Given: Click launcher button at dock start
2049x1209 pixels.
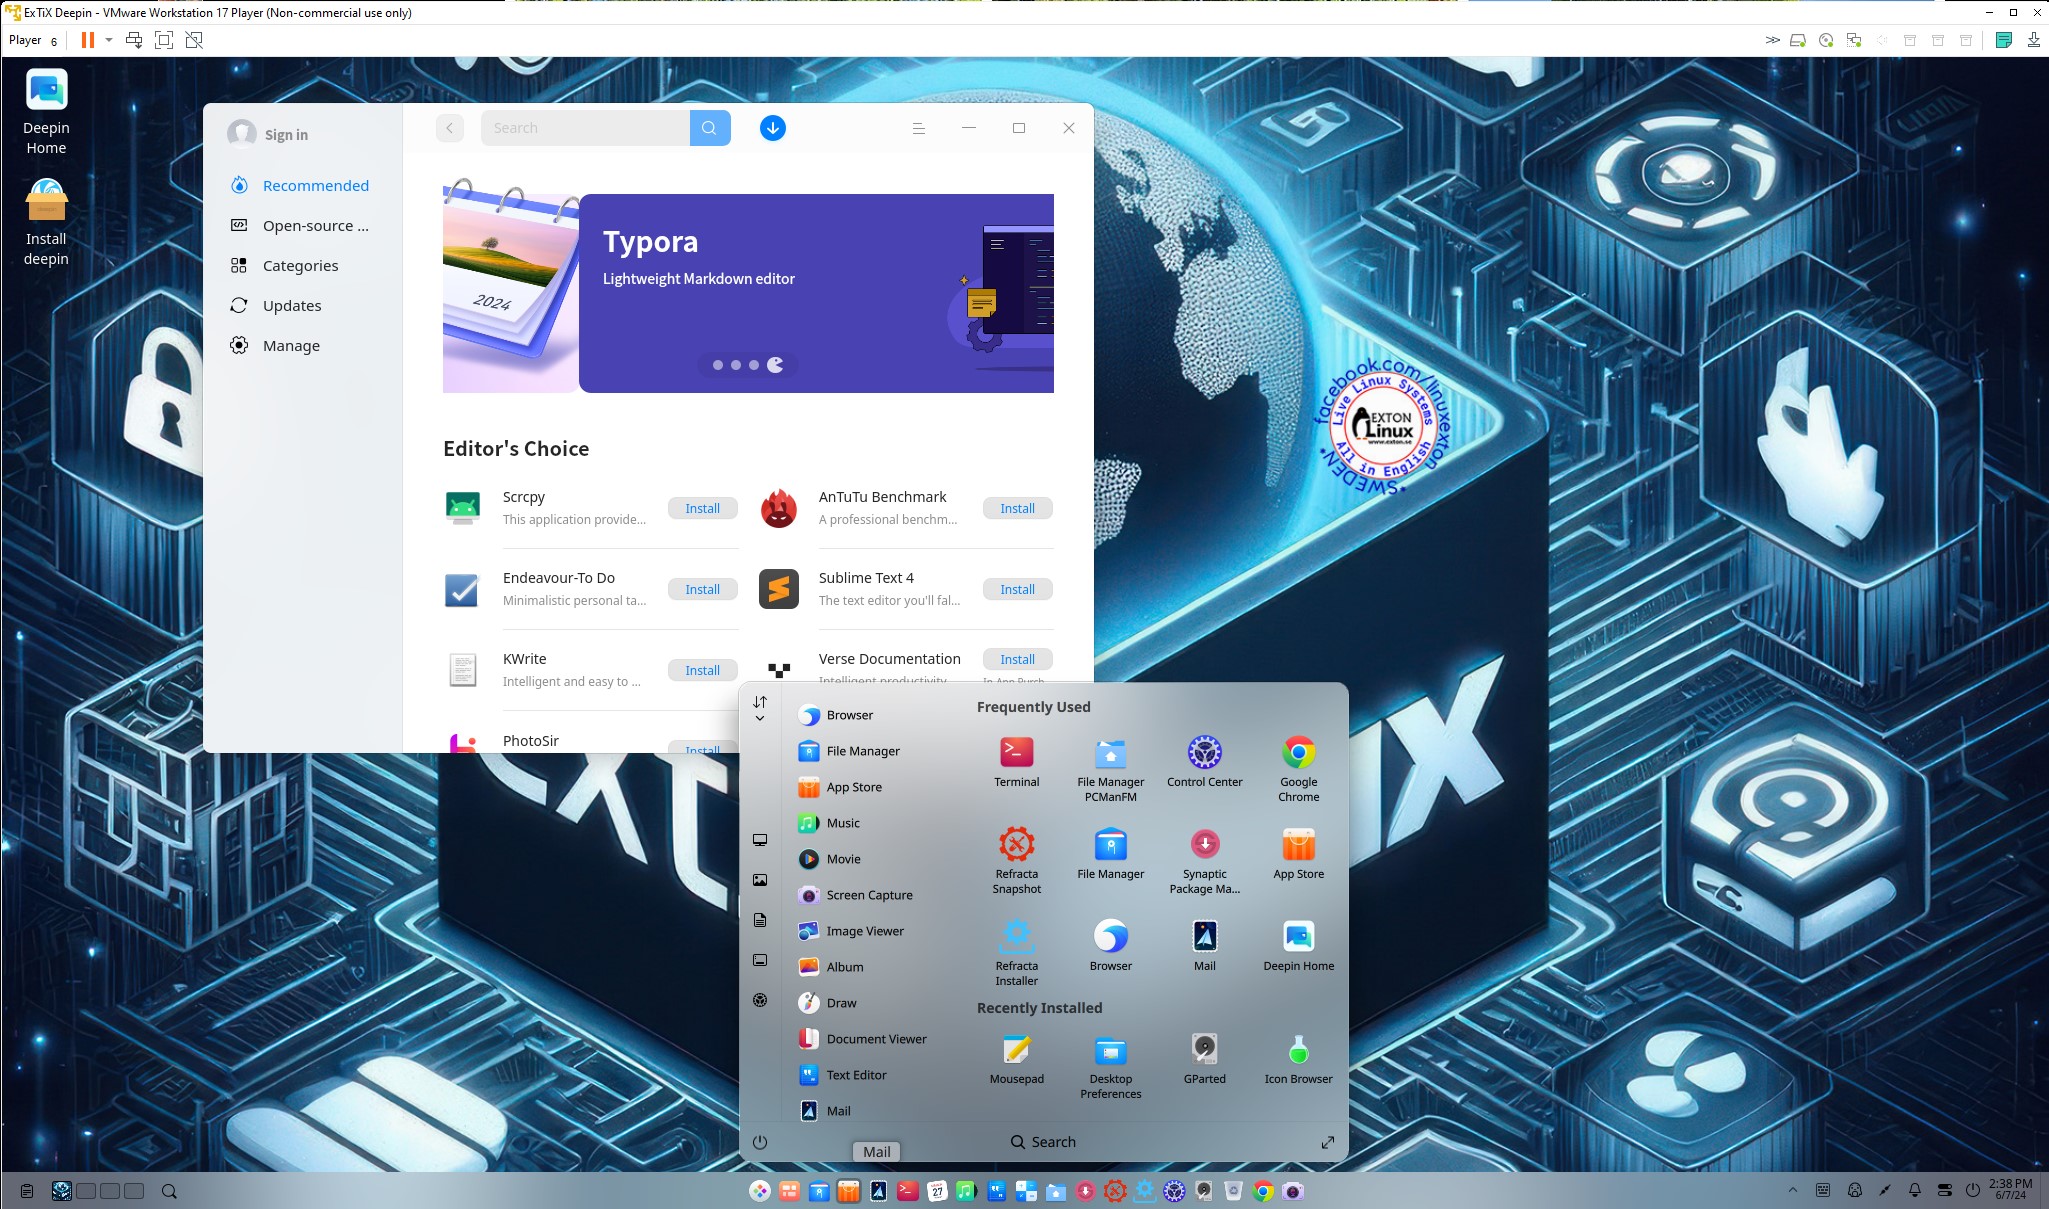Looking at the screenshot, I should (x=760, y=1191).
